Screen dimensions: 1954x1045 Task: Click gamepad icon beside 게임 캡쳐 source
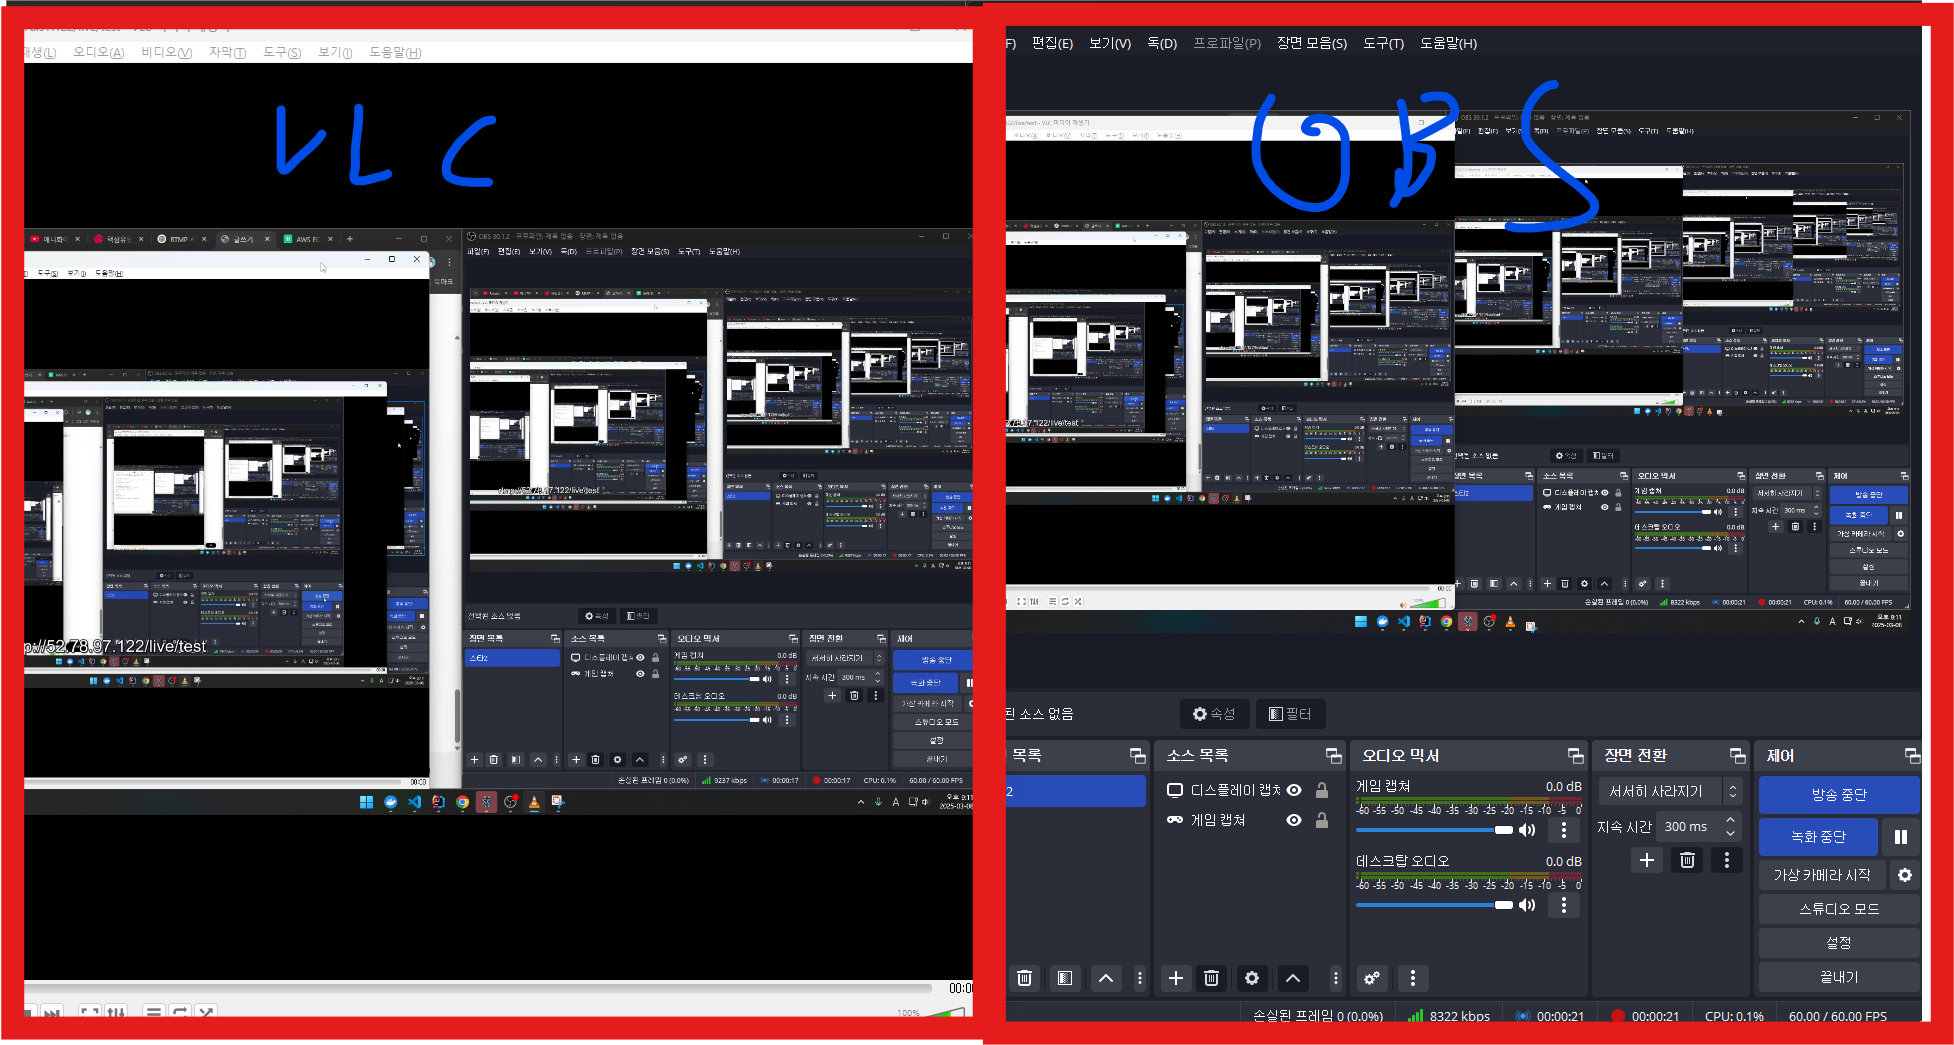1175,820
